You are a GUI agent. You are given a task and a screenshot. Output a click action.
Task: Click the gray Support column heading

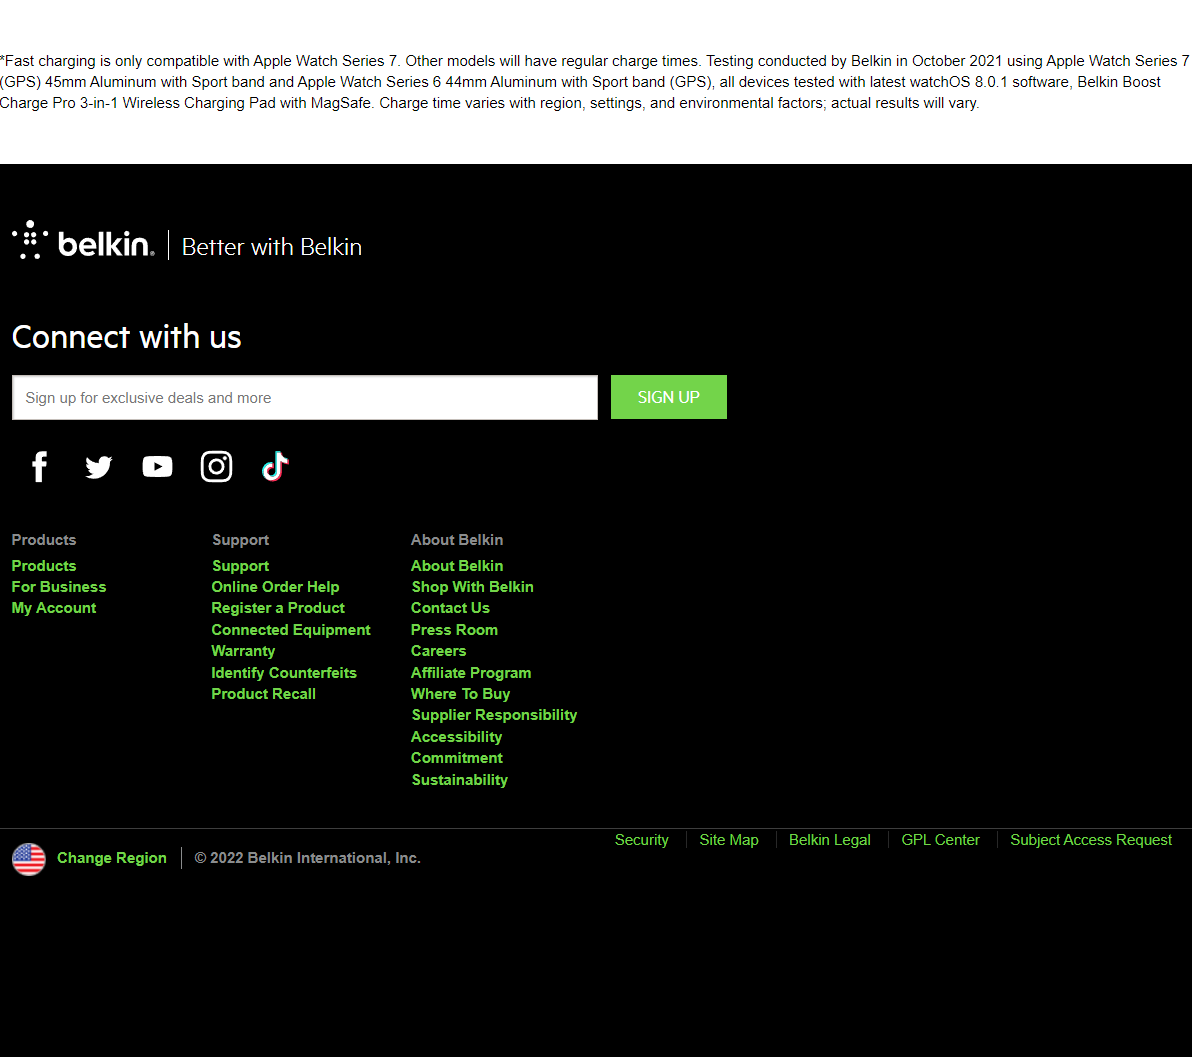point(240,540)
